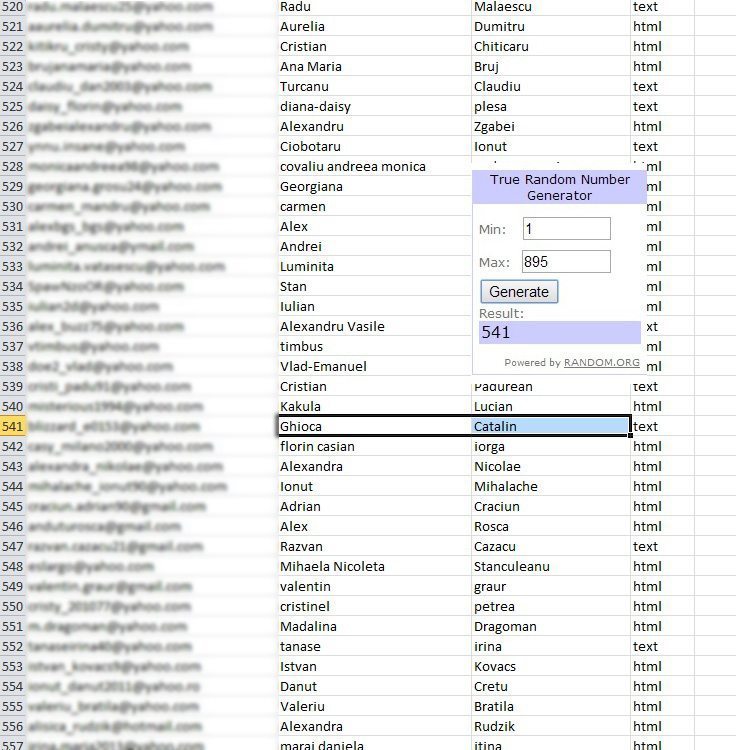Click the iorga cell

tap(550, 446)
